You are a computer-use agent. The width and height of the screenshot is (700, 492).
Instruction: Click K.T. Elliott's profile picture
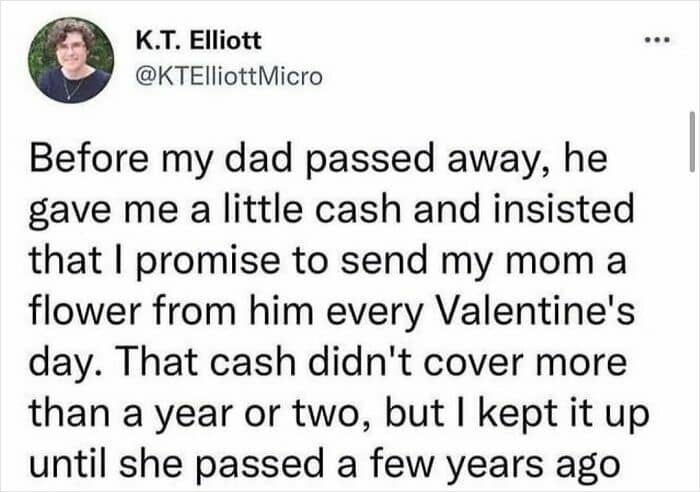pos(71,59)
